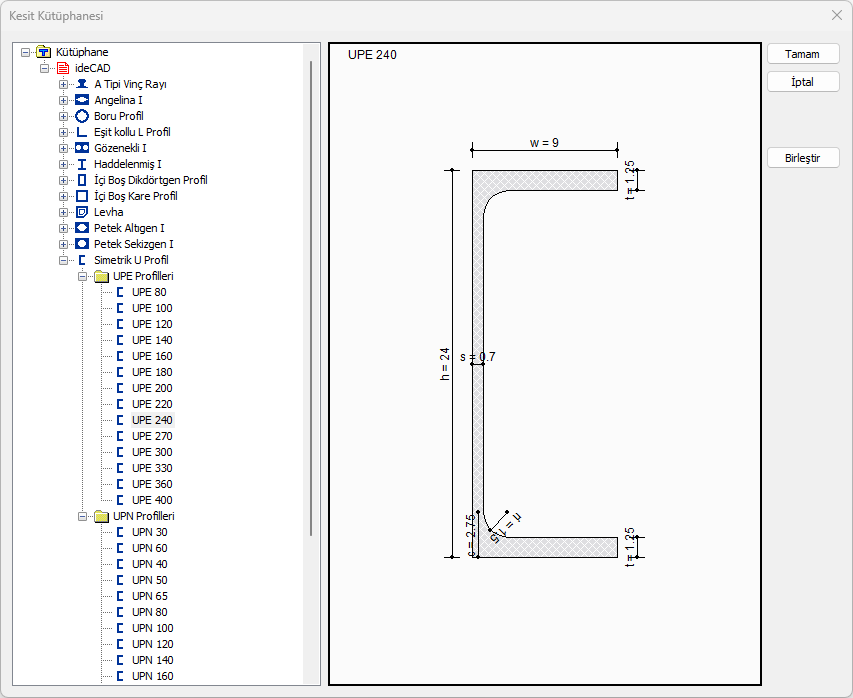
Task: Click the İçi Boş Kare Profil icon
Action: [82, 196]
